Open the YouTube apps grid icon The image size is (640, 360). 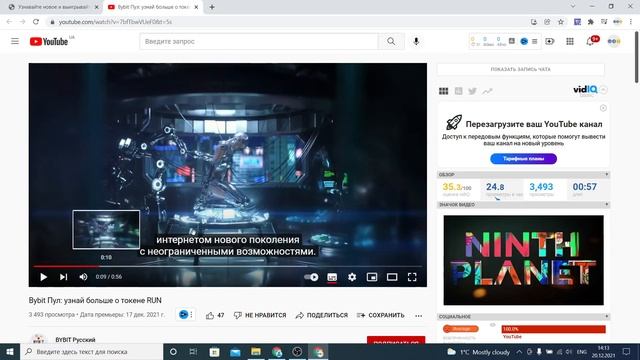570,41
